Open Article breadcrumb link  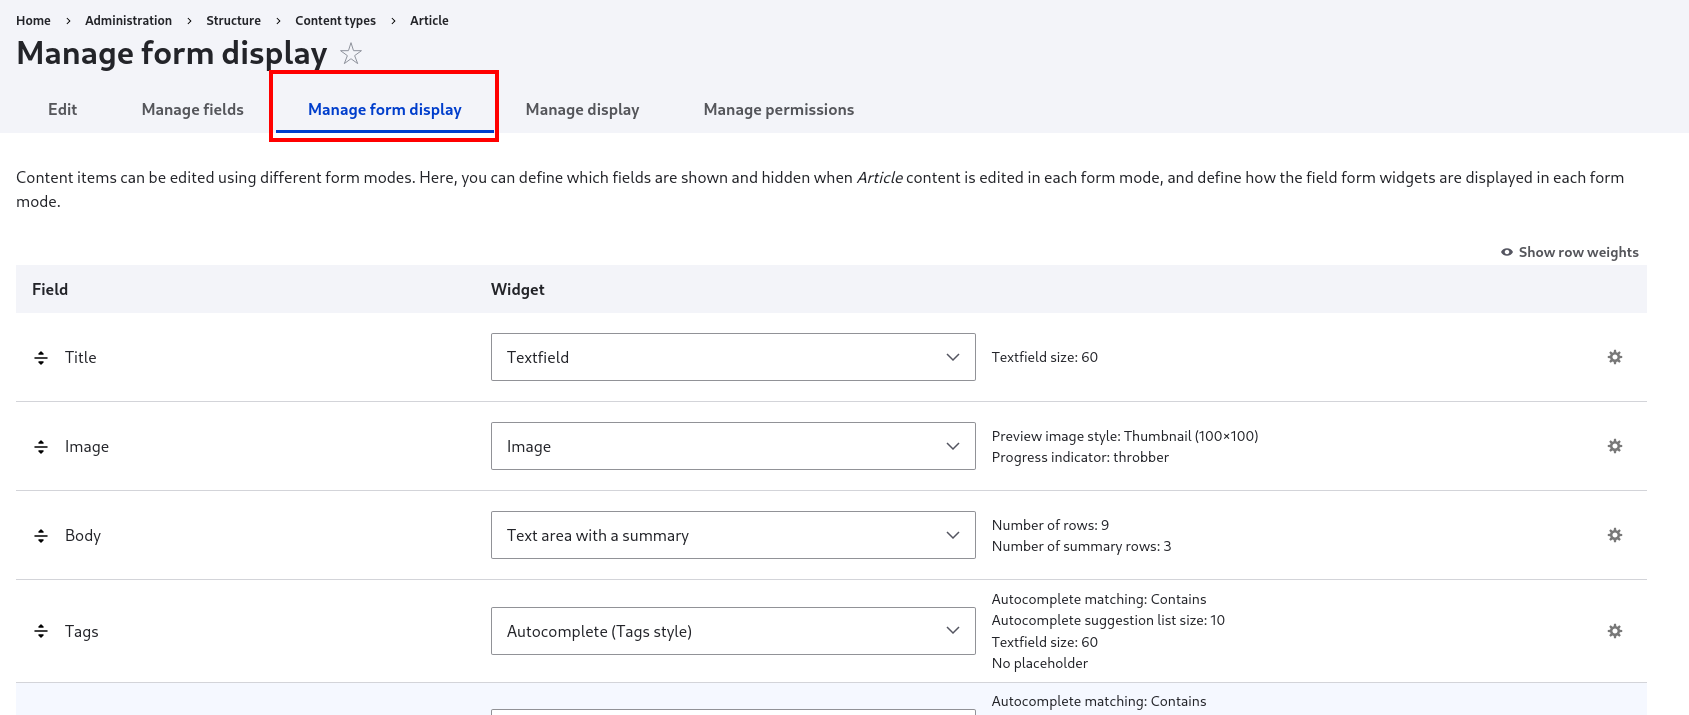coord(429,20)
